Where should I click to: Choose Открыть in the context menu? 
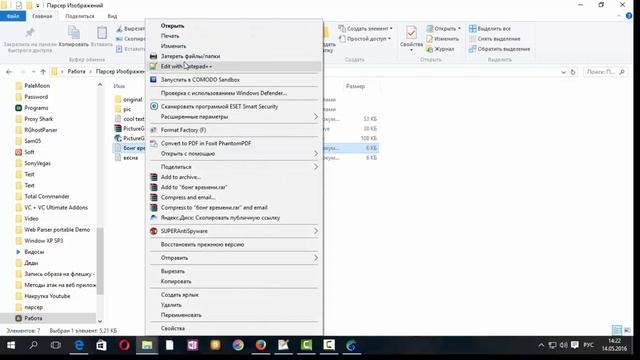click(x=234, y=26)
